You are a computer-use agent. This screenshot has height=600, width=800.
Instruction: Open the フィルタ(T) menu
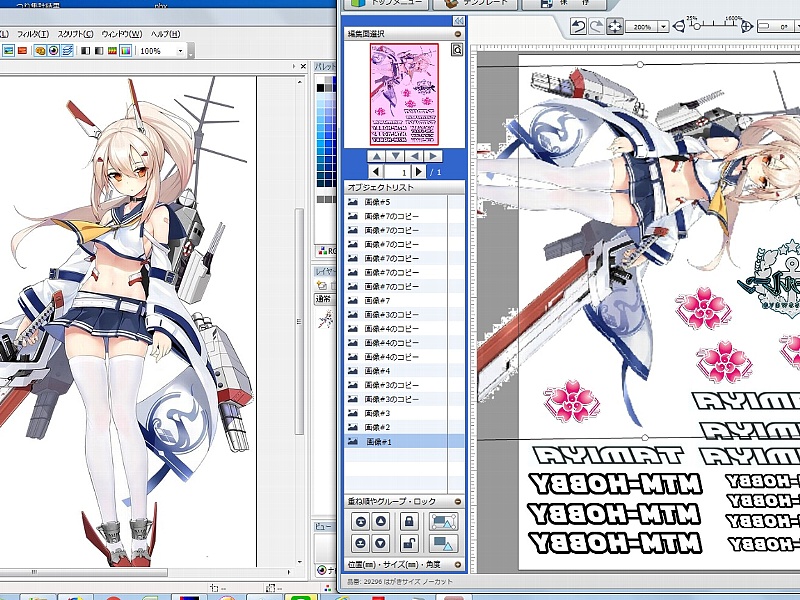(x=33, y=34)
